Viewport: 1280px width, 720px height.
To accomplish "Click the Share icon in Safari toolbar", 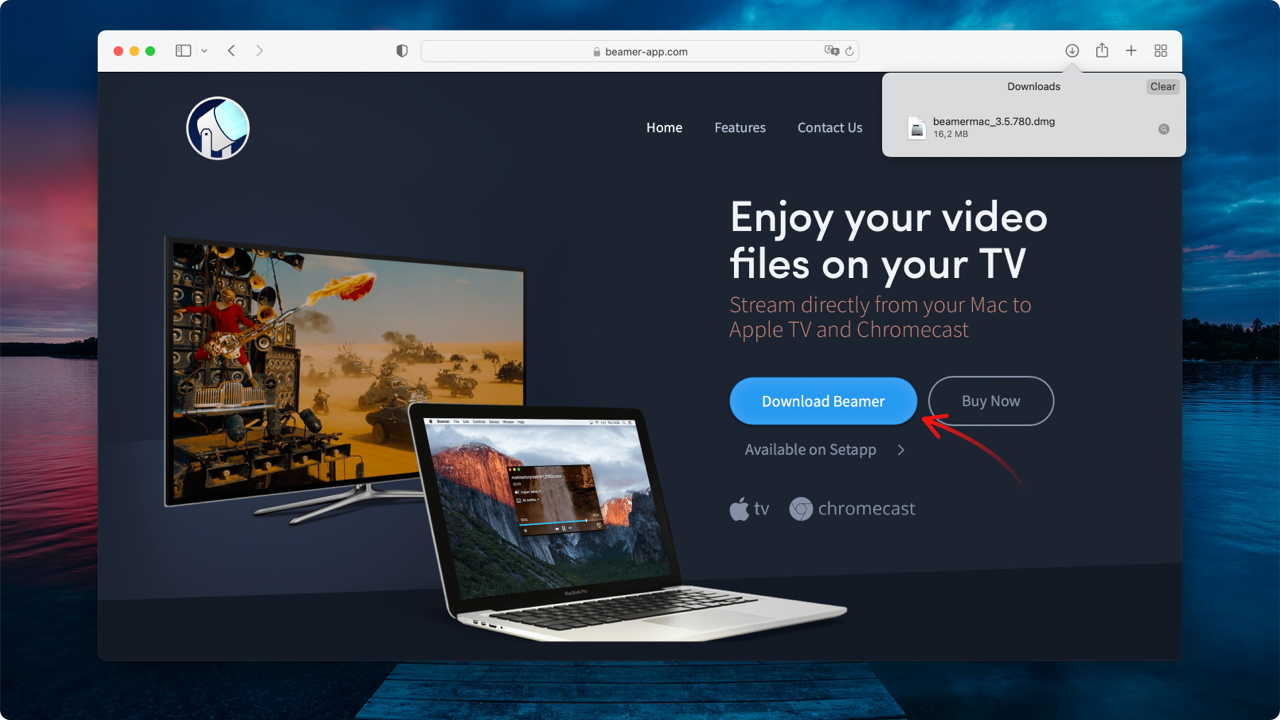I will click(1102, 50).
